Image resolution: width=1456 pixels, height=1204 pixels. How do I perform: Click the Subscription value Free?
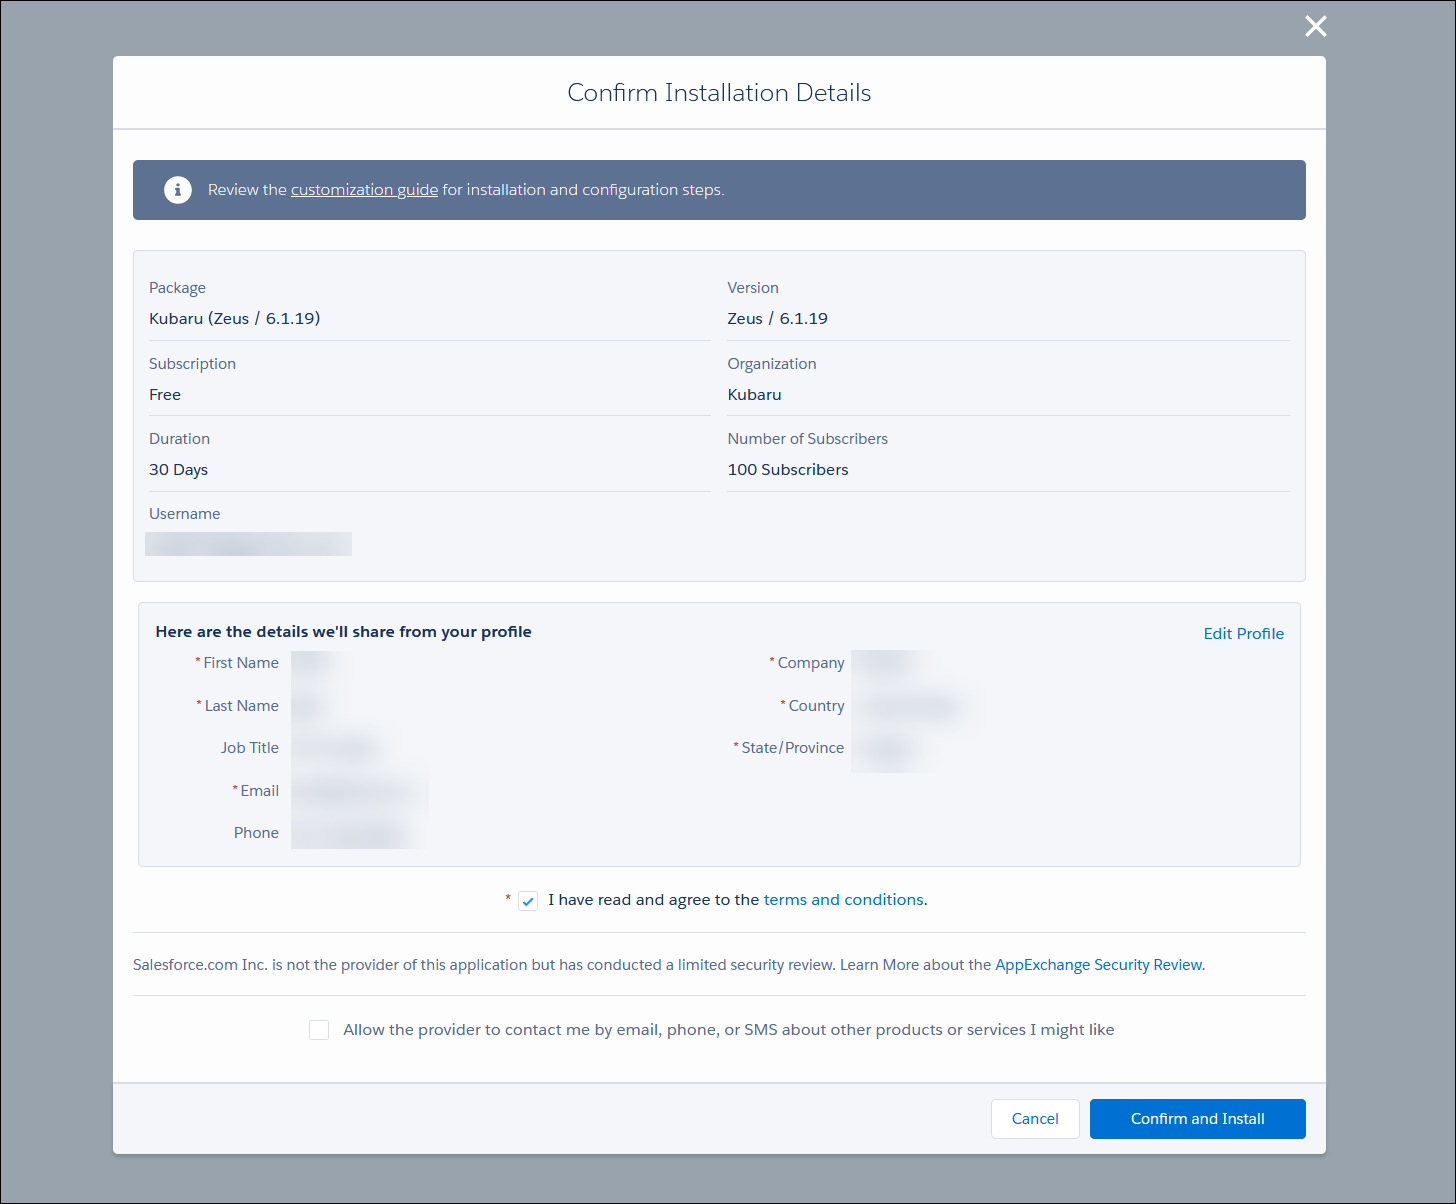point(165,395)
